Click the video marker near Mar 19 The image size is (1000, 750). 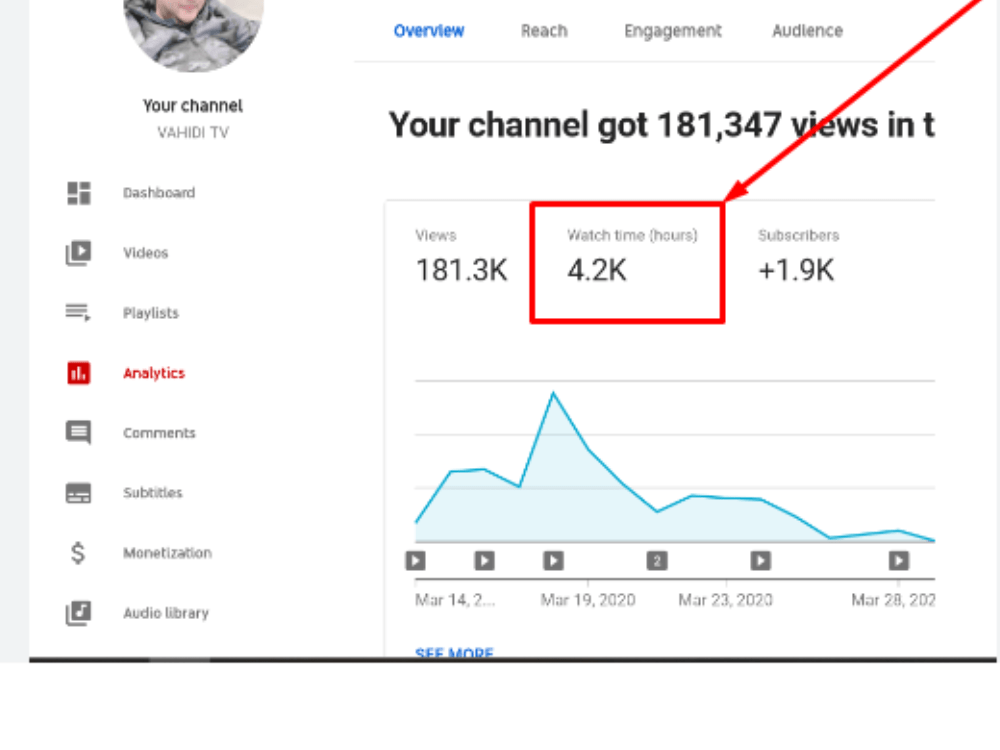(x=554, y=561)
